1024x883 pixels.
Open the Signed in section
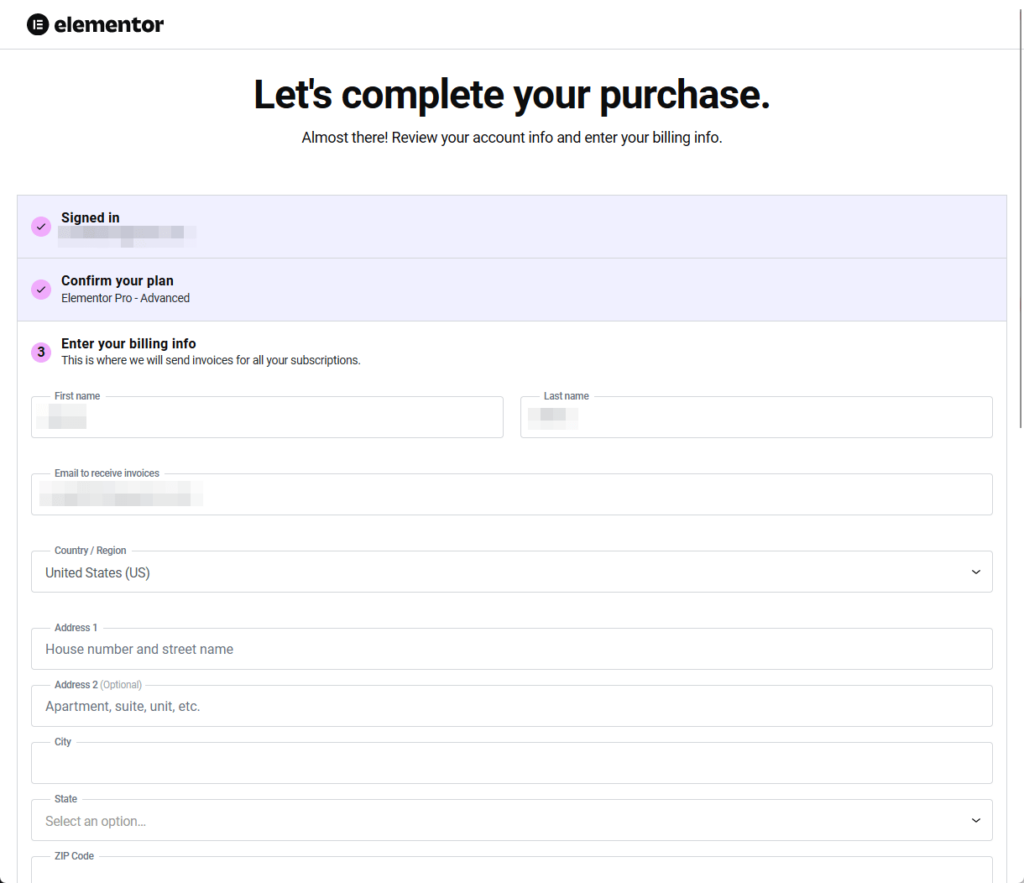tap(512, 227)
